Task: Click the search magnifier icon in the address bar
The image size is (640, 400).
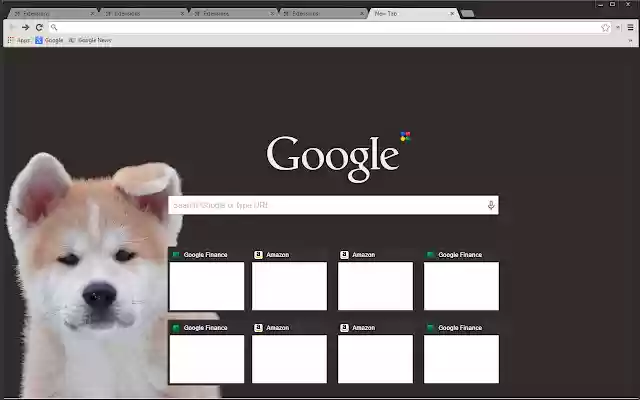Action: (x=54, y=27)
